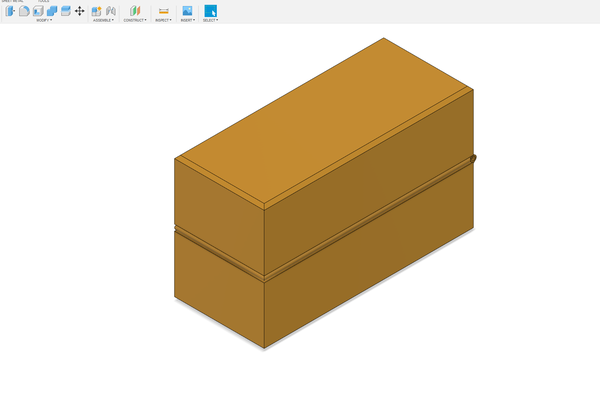Open the MODIFY dropdown menu

[x=44, y=20]
